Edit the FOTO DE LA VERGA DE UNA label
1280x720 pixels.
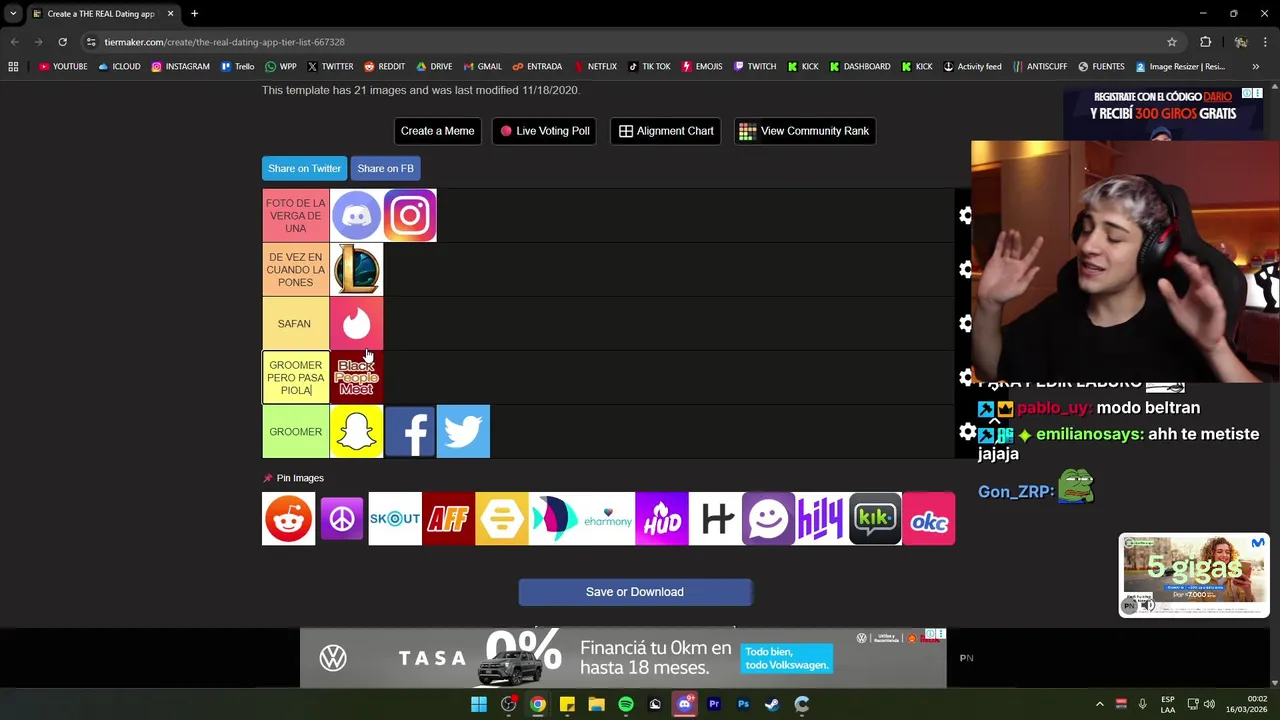point(295,216)
